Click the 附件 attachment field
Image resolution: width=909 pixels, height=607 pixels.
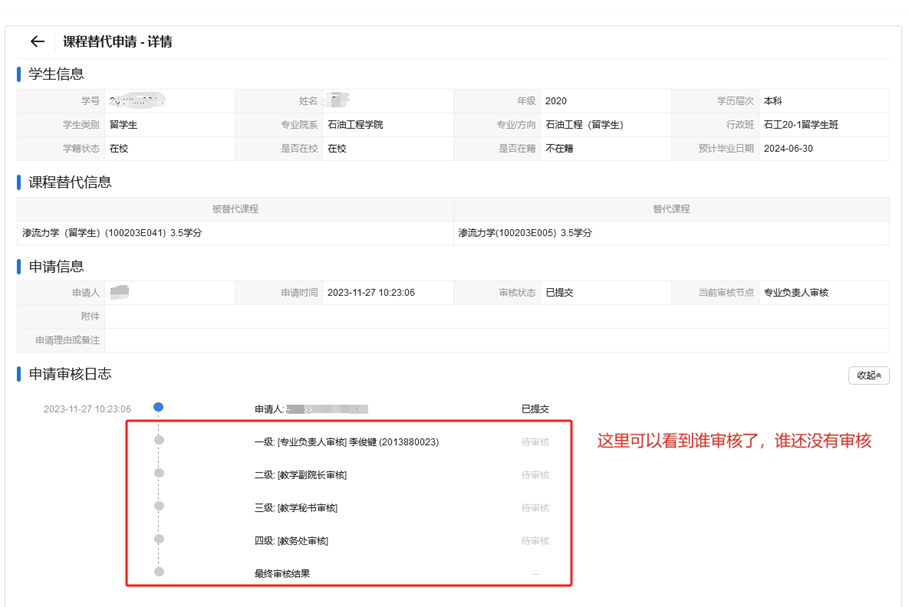pos(496,317)
